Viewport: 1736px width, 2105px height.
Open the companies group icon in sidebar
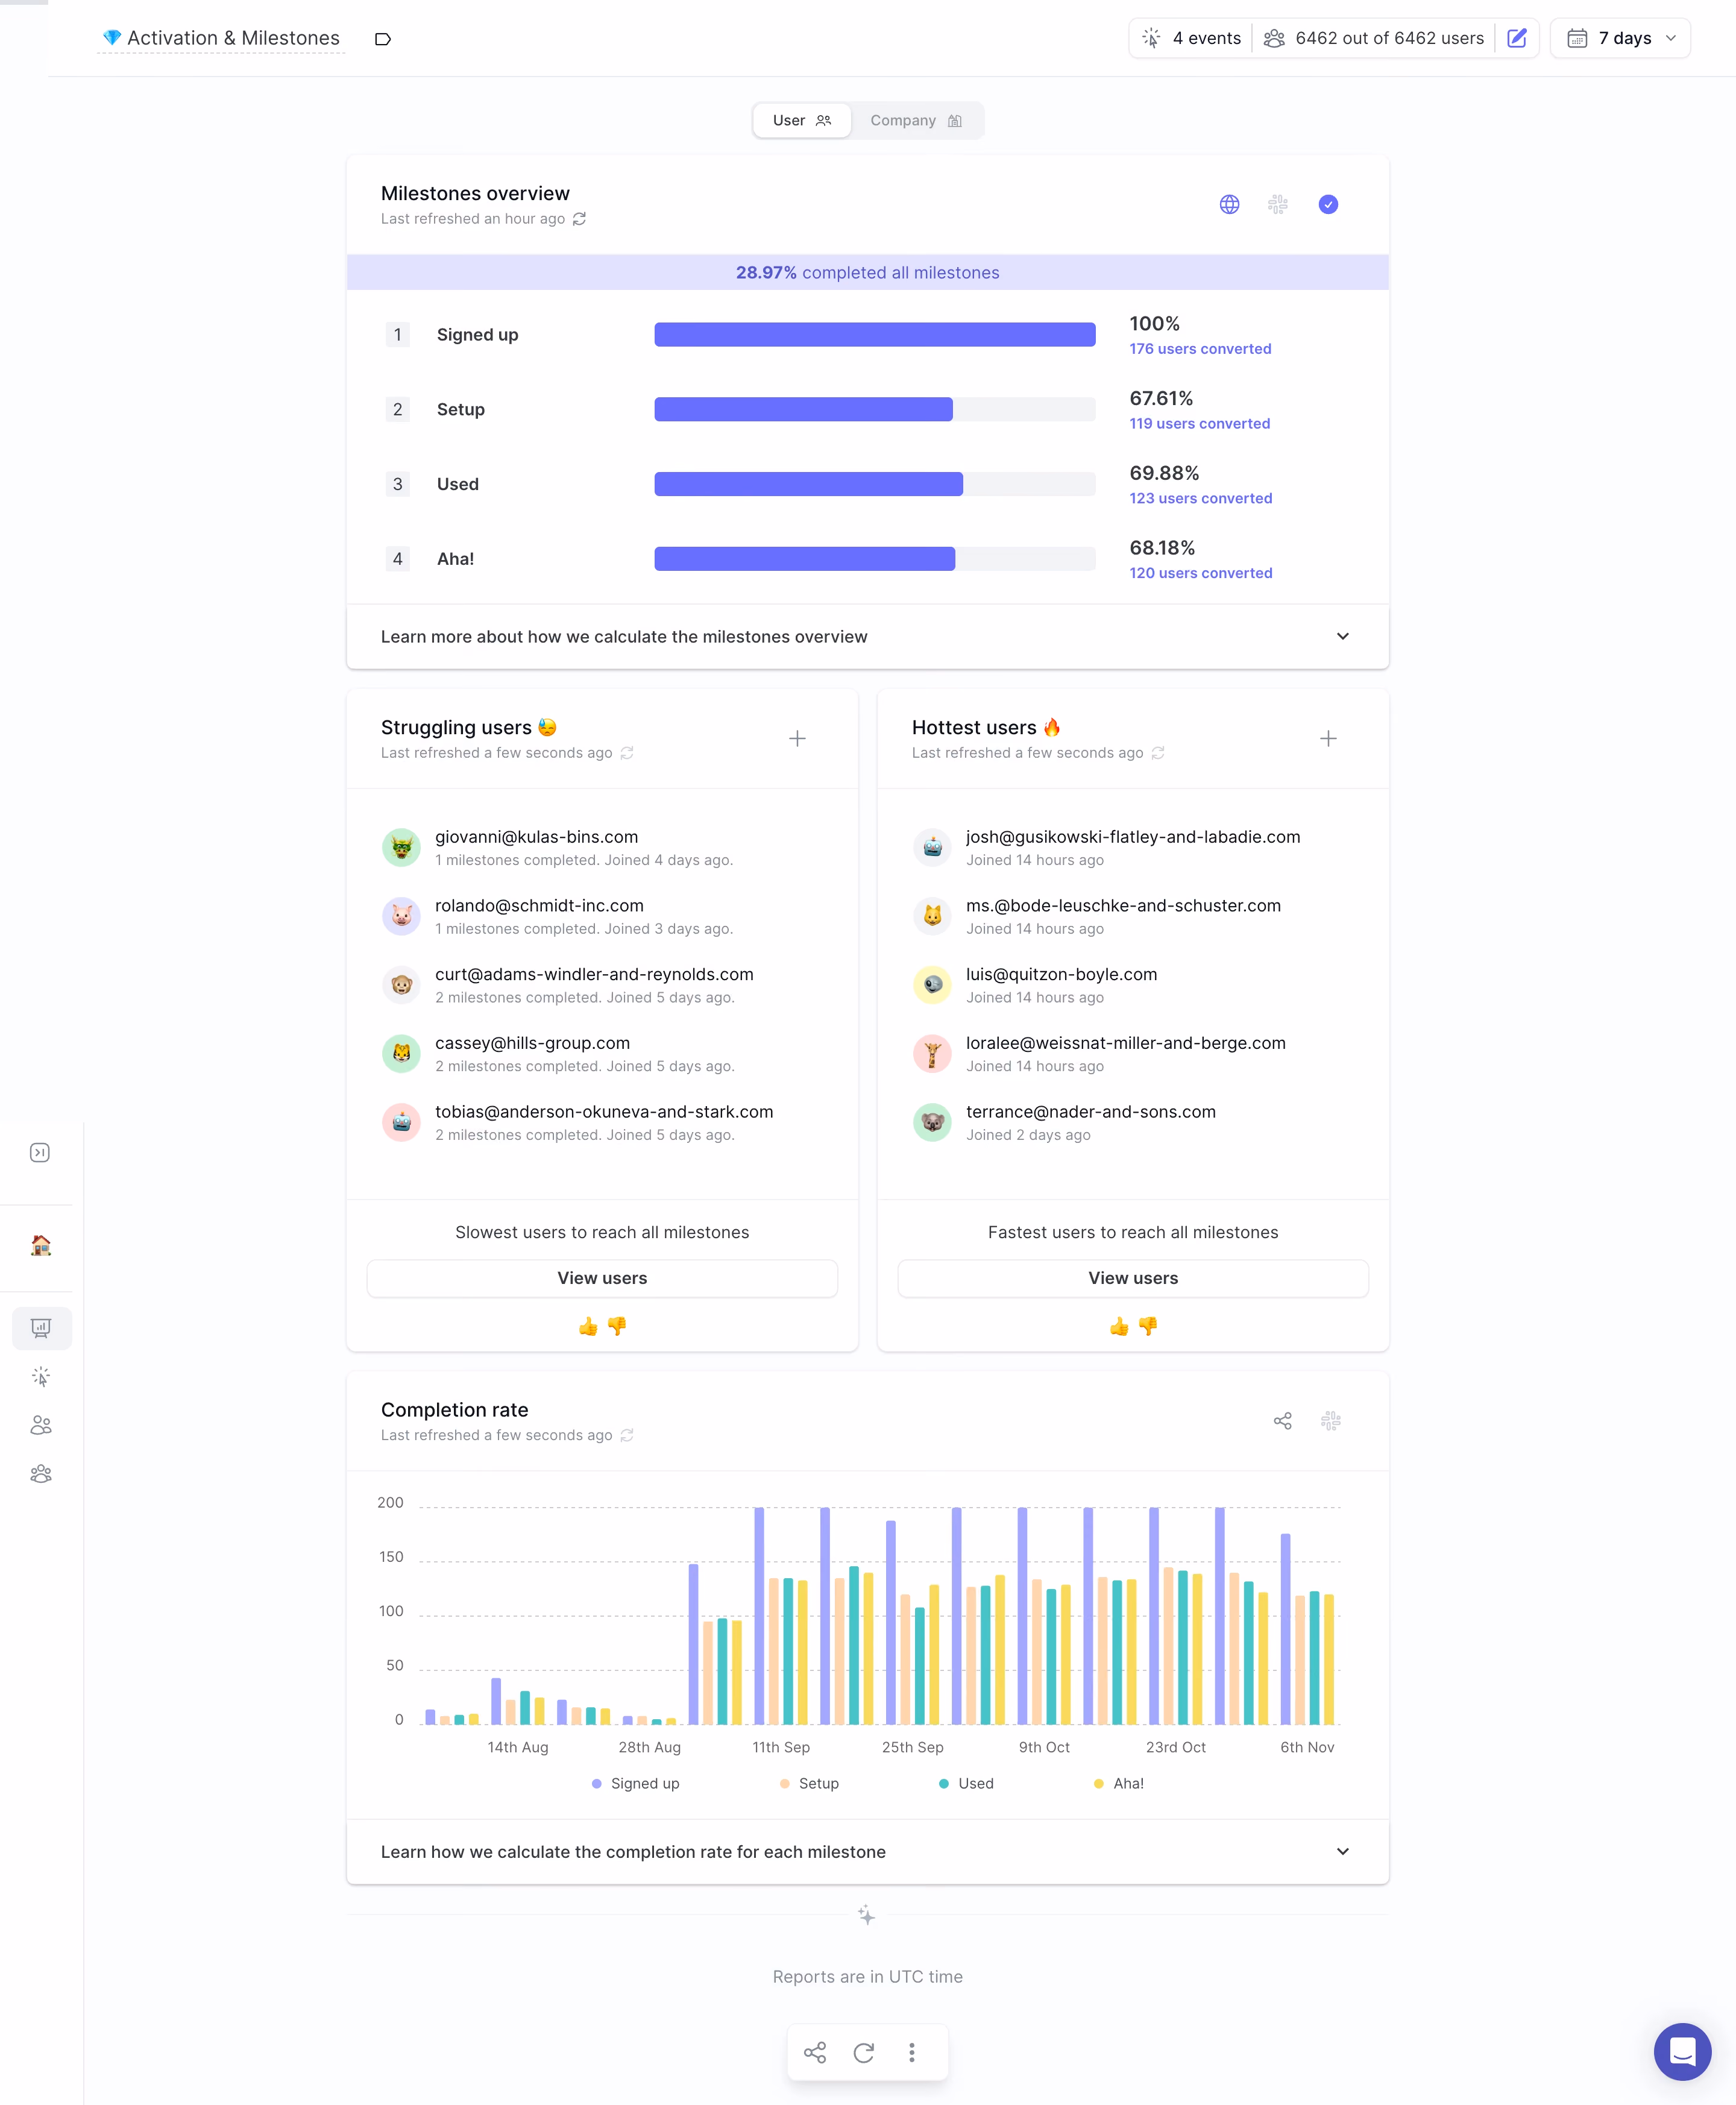click(x=41, y=1474)
